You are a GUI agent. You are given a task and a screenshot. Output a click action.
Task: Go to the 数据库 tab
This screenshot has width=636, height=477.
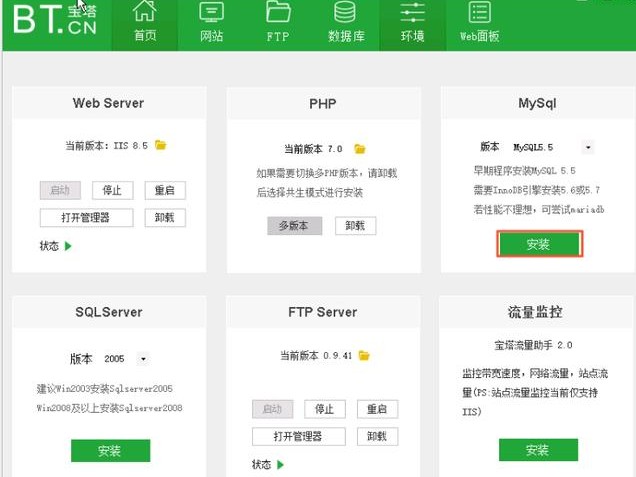(346, 25)
